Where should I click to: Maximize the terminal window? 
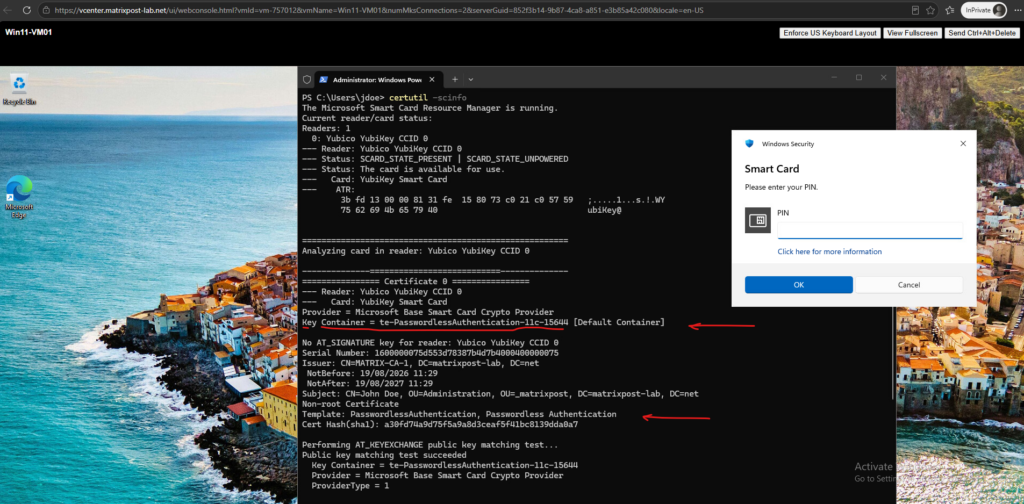859,77
